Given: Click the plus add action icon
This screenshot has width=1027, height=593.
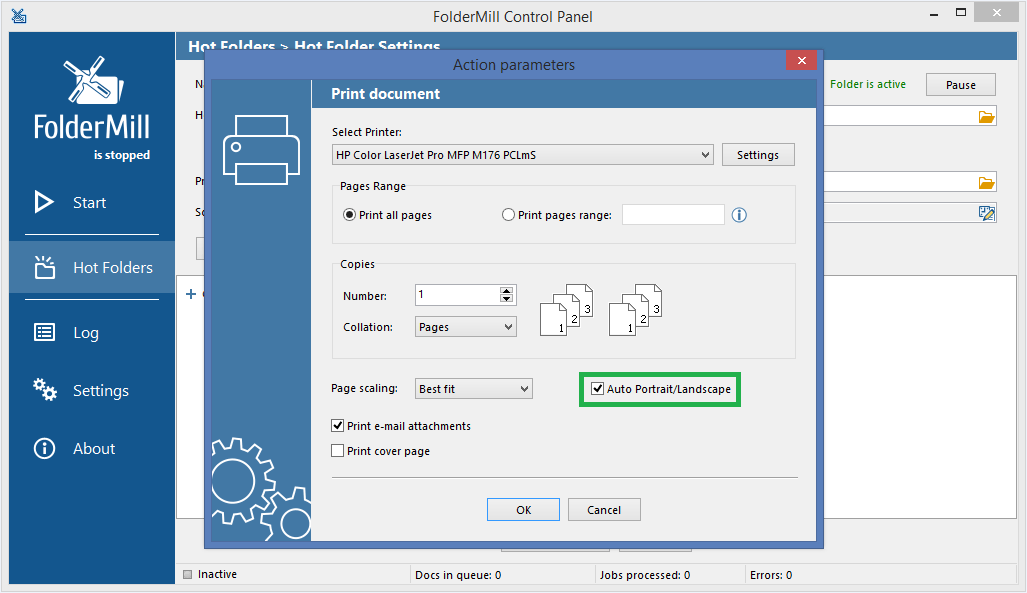Looking at the screenshot, I should [x=191, y=294].
